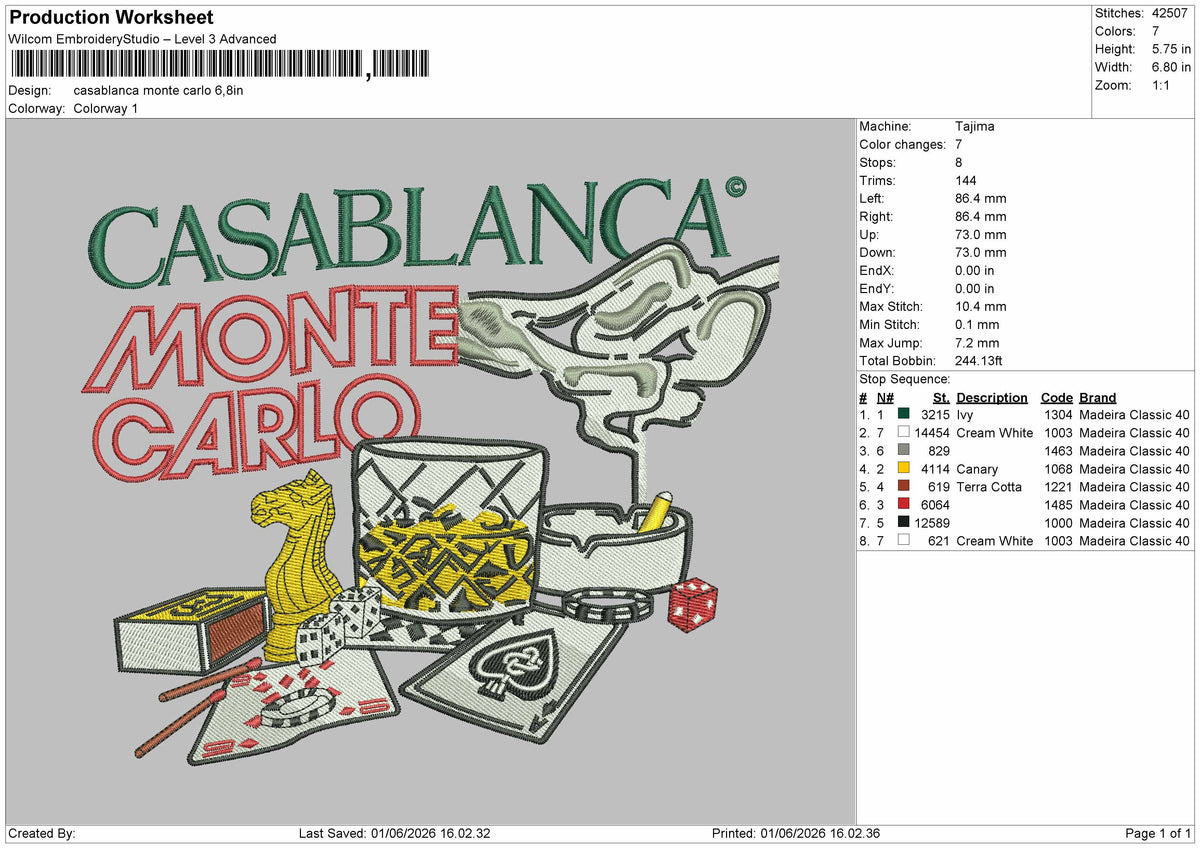Select the white swatch beside stitch count 14454

click(x=904, y=432)
